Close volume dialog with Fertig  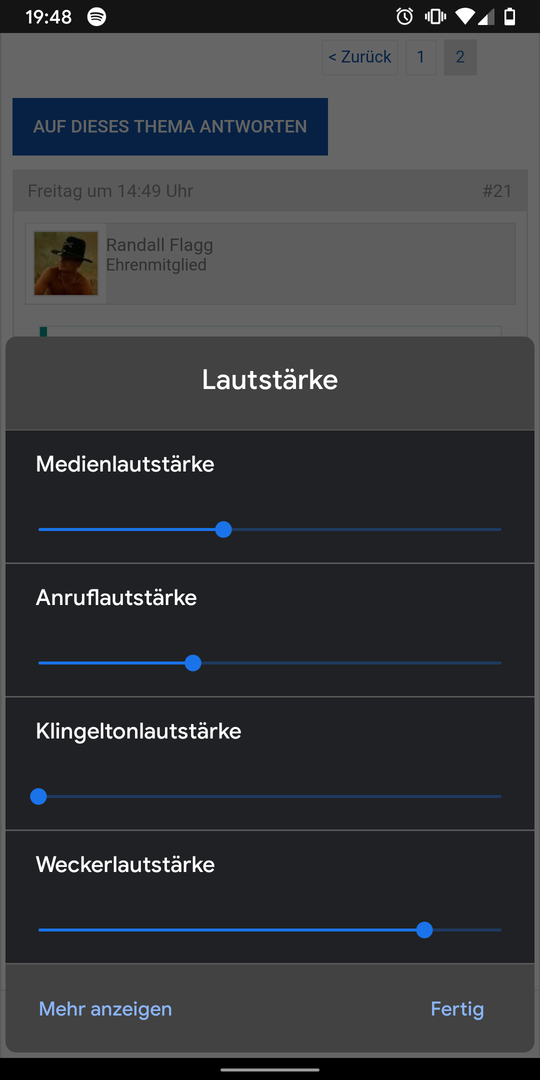coord(457,1009)
